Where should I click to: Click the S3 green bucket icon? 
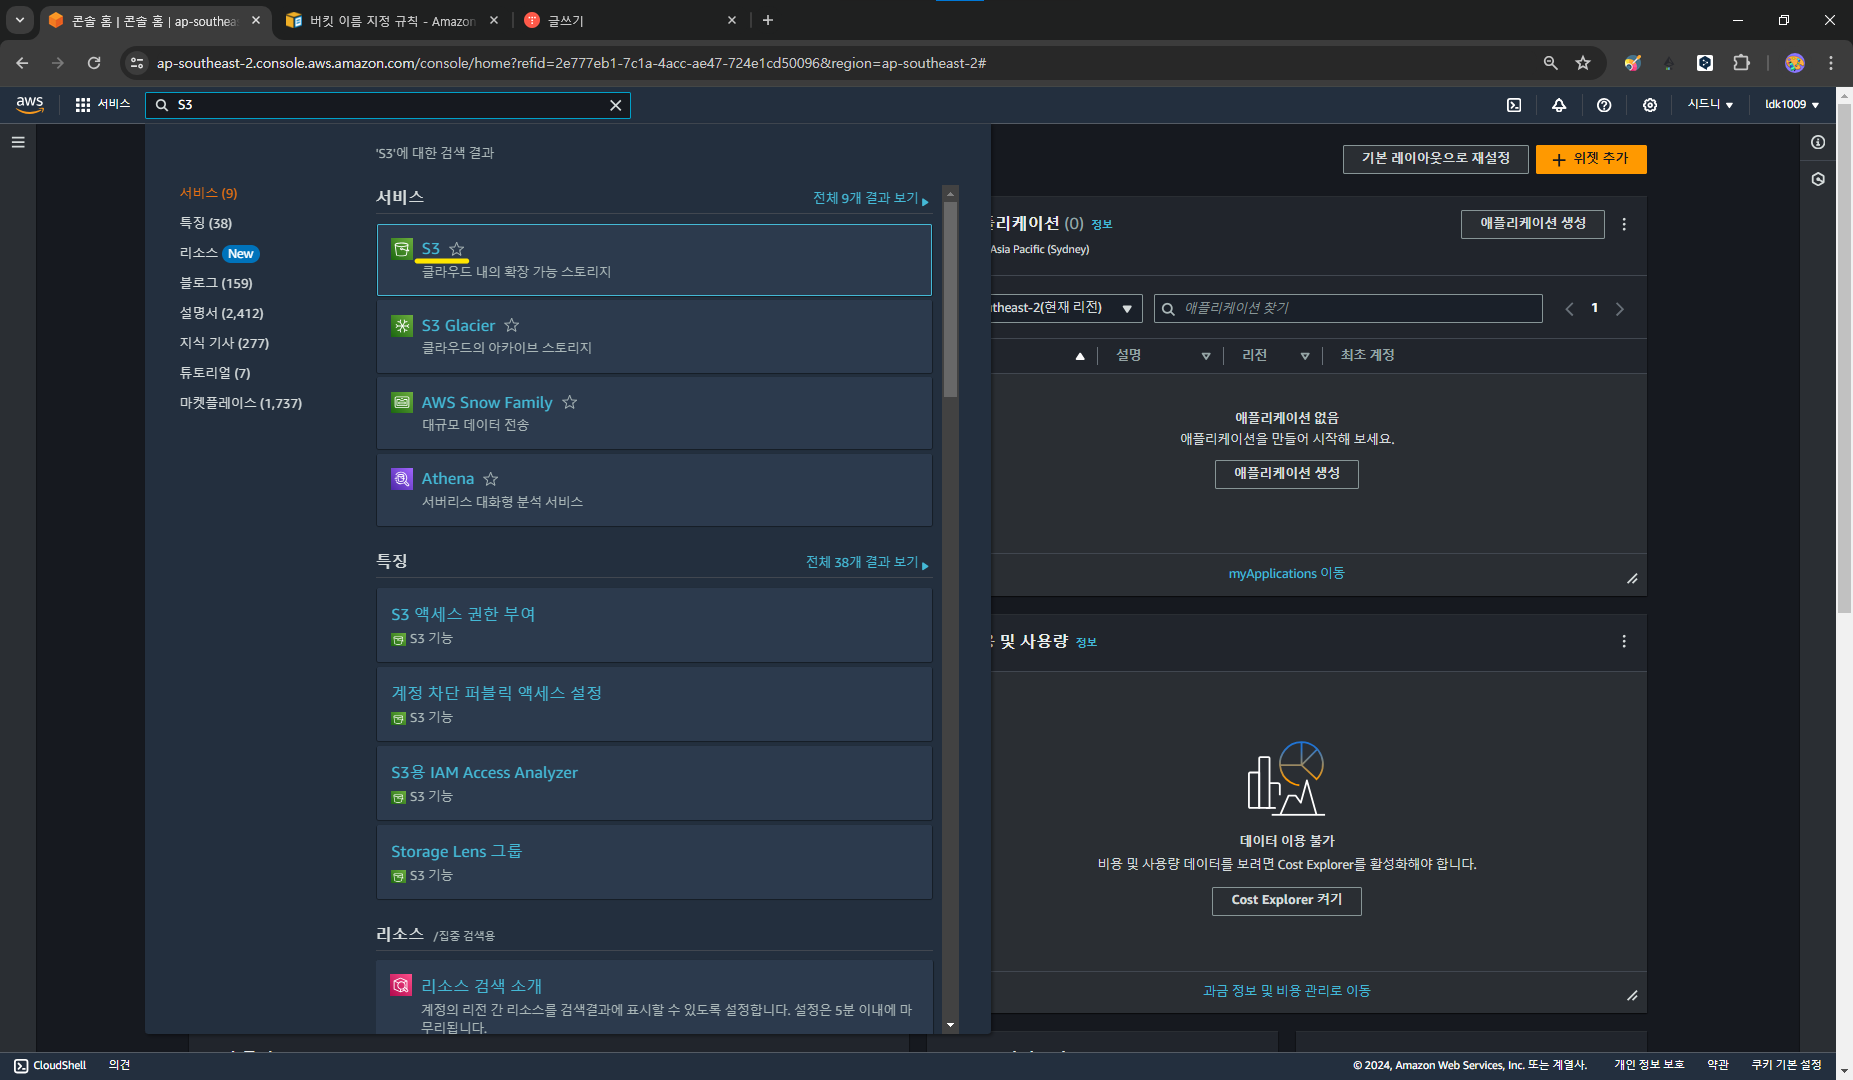(x=402, y=249)
